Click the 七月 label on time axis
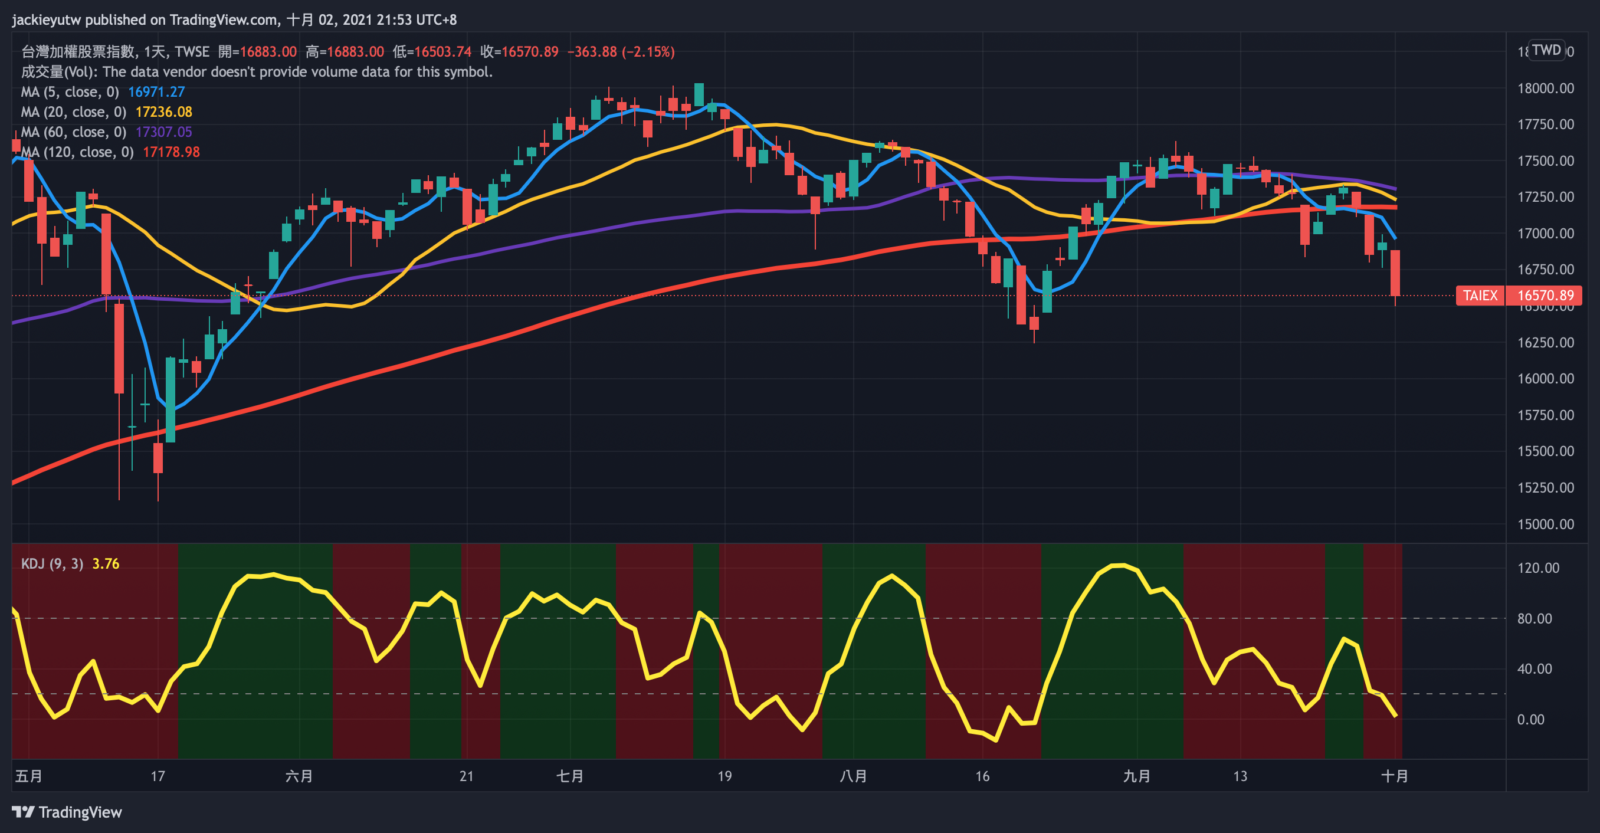Image resolution: width=1600 pixels, height=833 pixels. 570,776
